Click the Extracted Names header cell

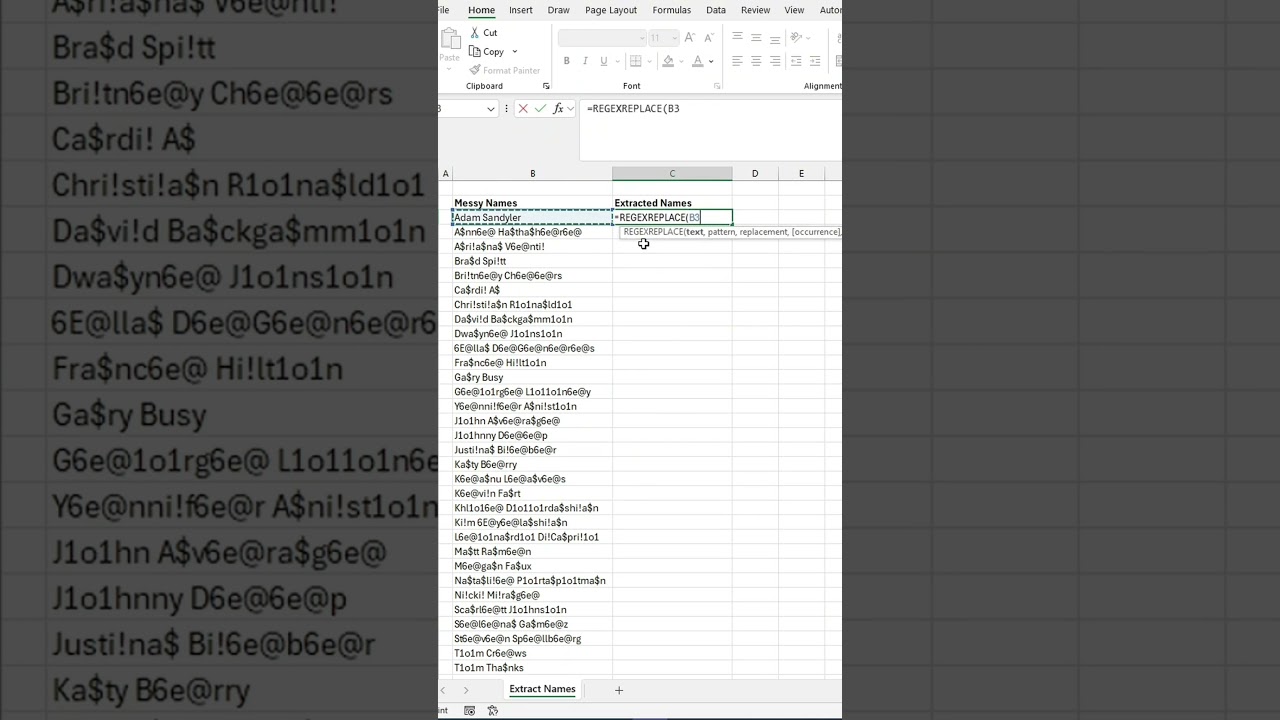672,203
